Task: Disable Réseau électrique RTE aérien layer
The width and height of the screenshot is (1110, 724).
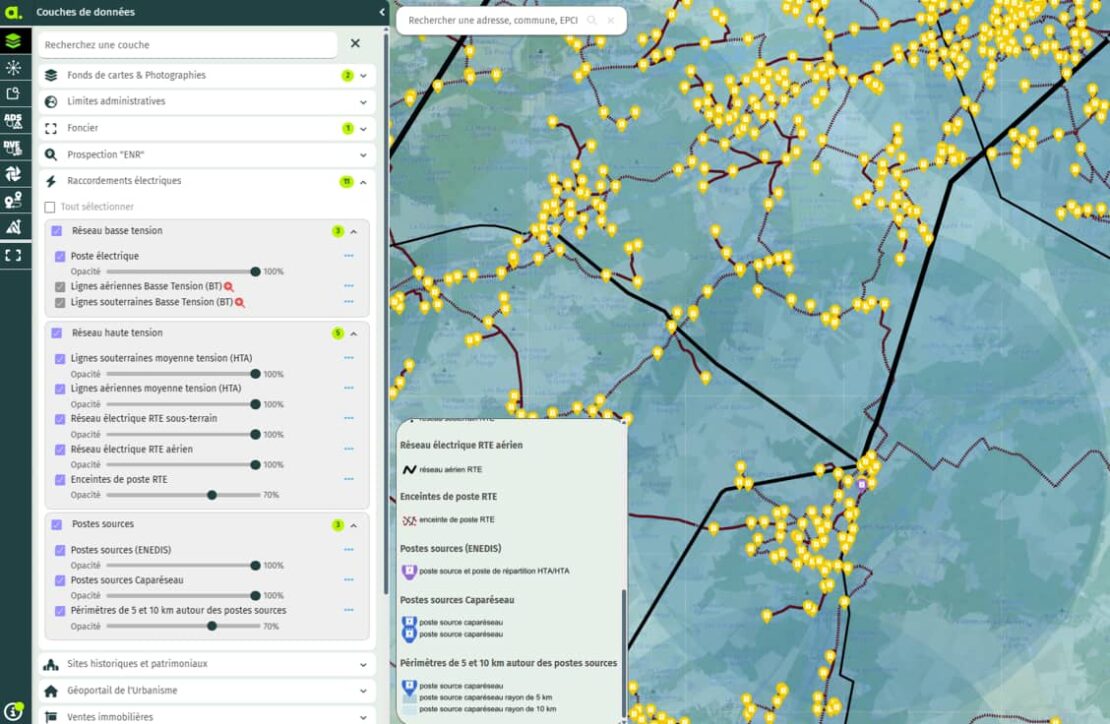Action: pos(60,450)
